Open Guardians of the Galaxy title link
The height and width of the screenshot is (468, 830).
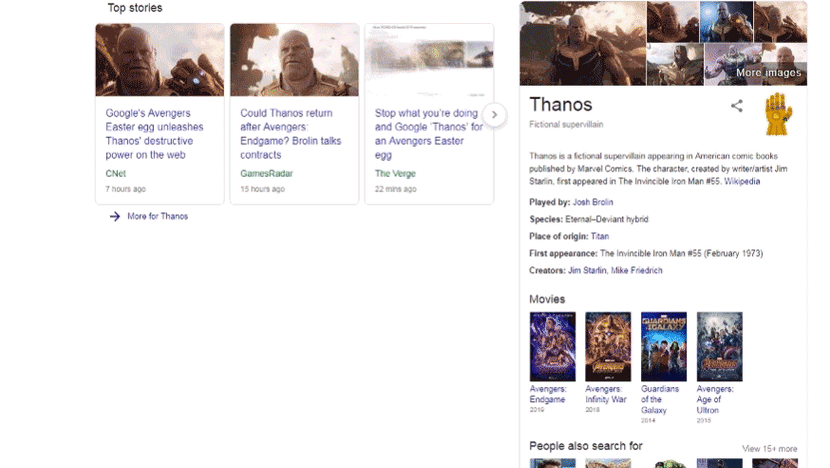pyautogui.click(x=660, y=399)
